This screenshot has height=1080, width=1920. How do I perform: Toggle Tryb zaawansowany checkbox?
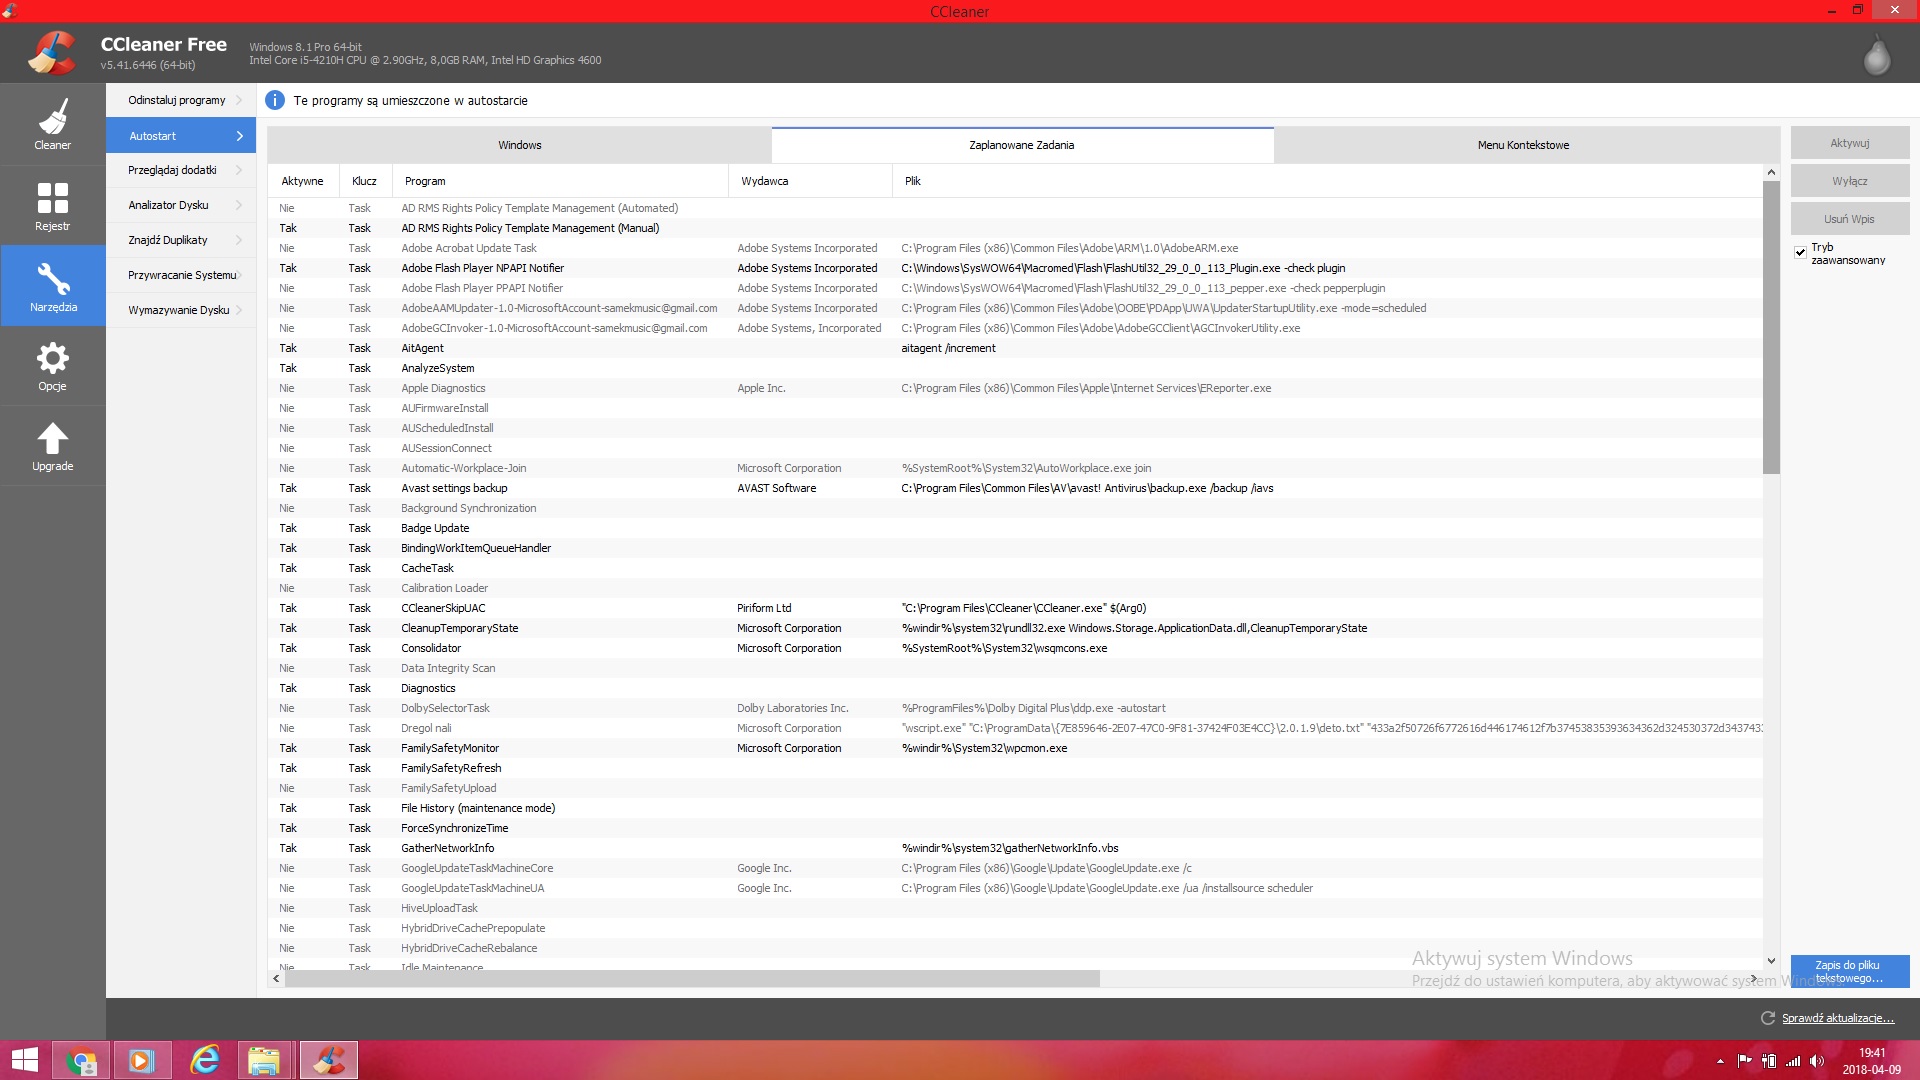1800,252
